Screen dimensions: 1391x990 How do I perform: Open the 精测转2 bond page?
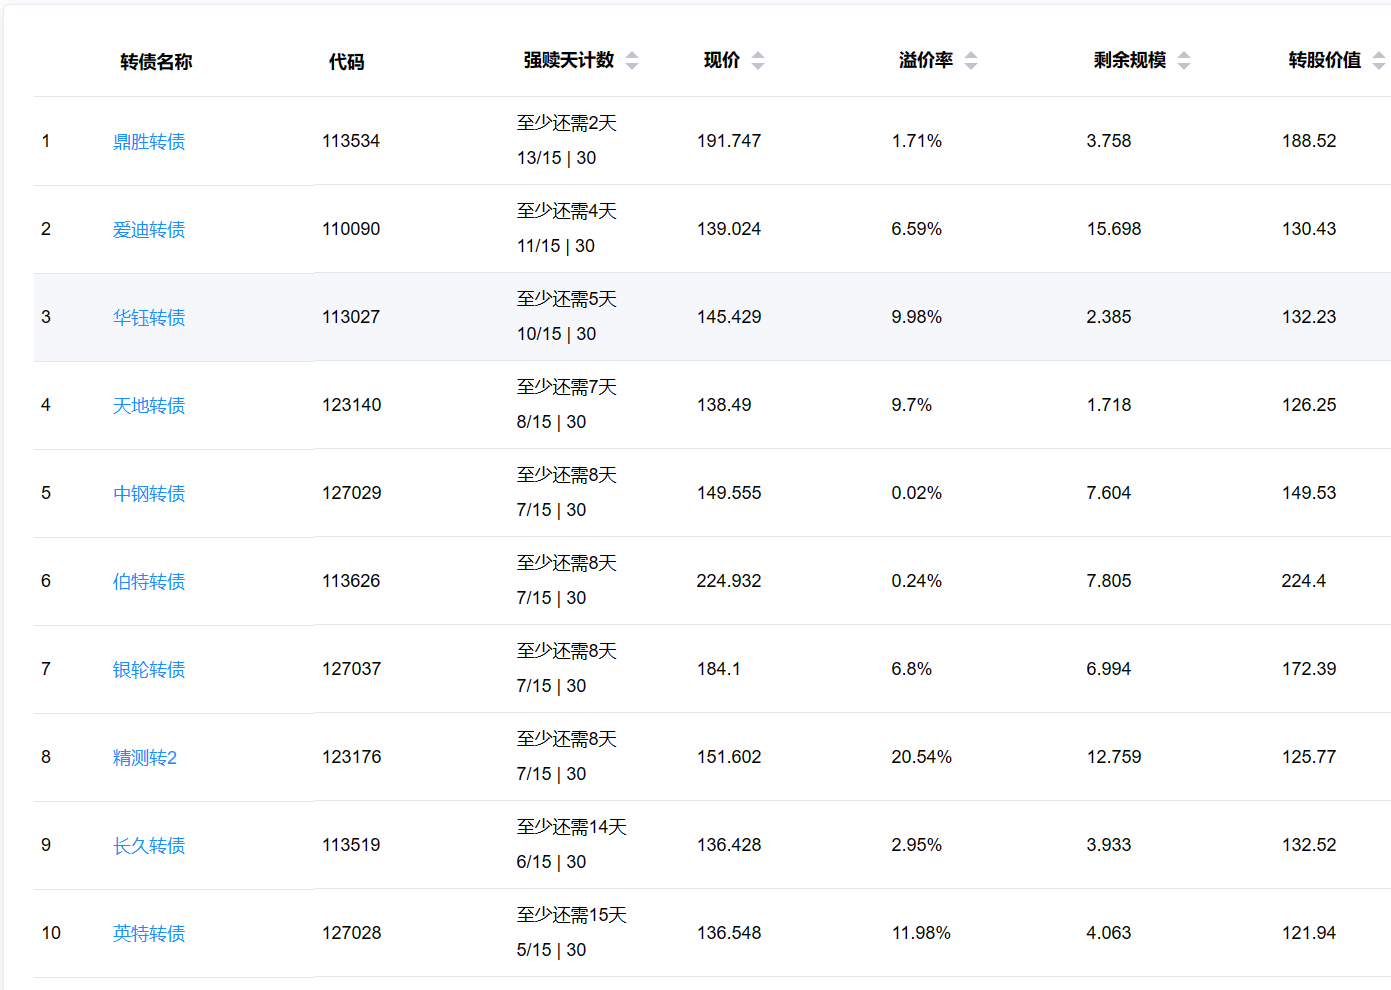tap(145, 758)
